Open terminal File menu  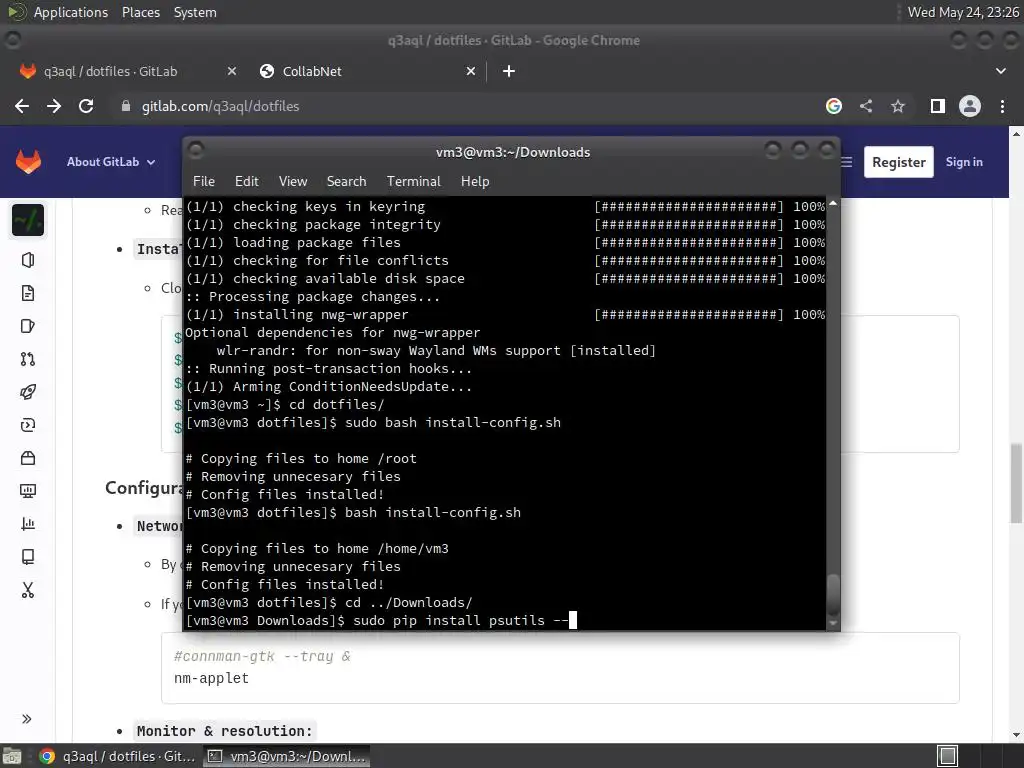click(204, 182)
